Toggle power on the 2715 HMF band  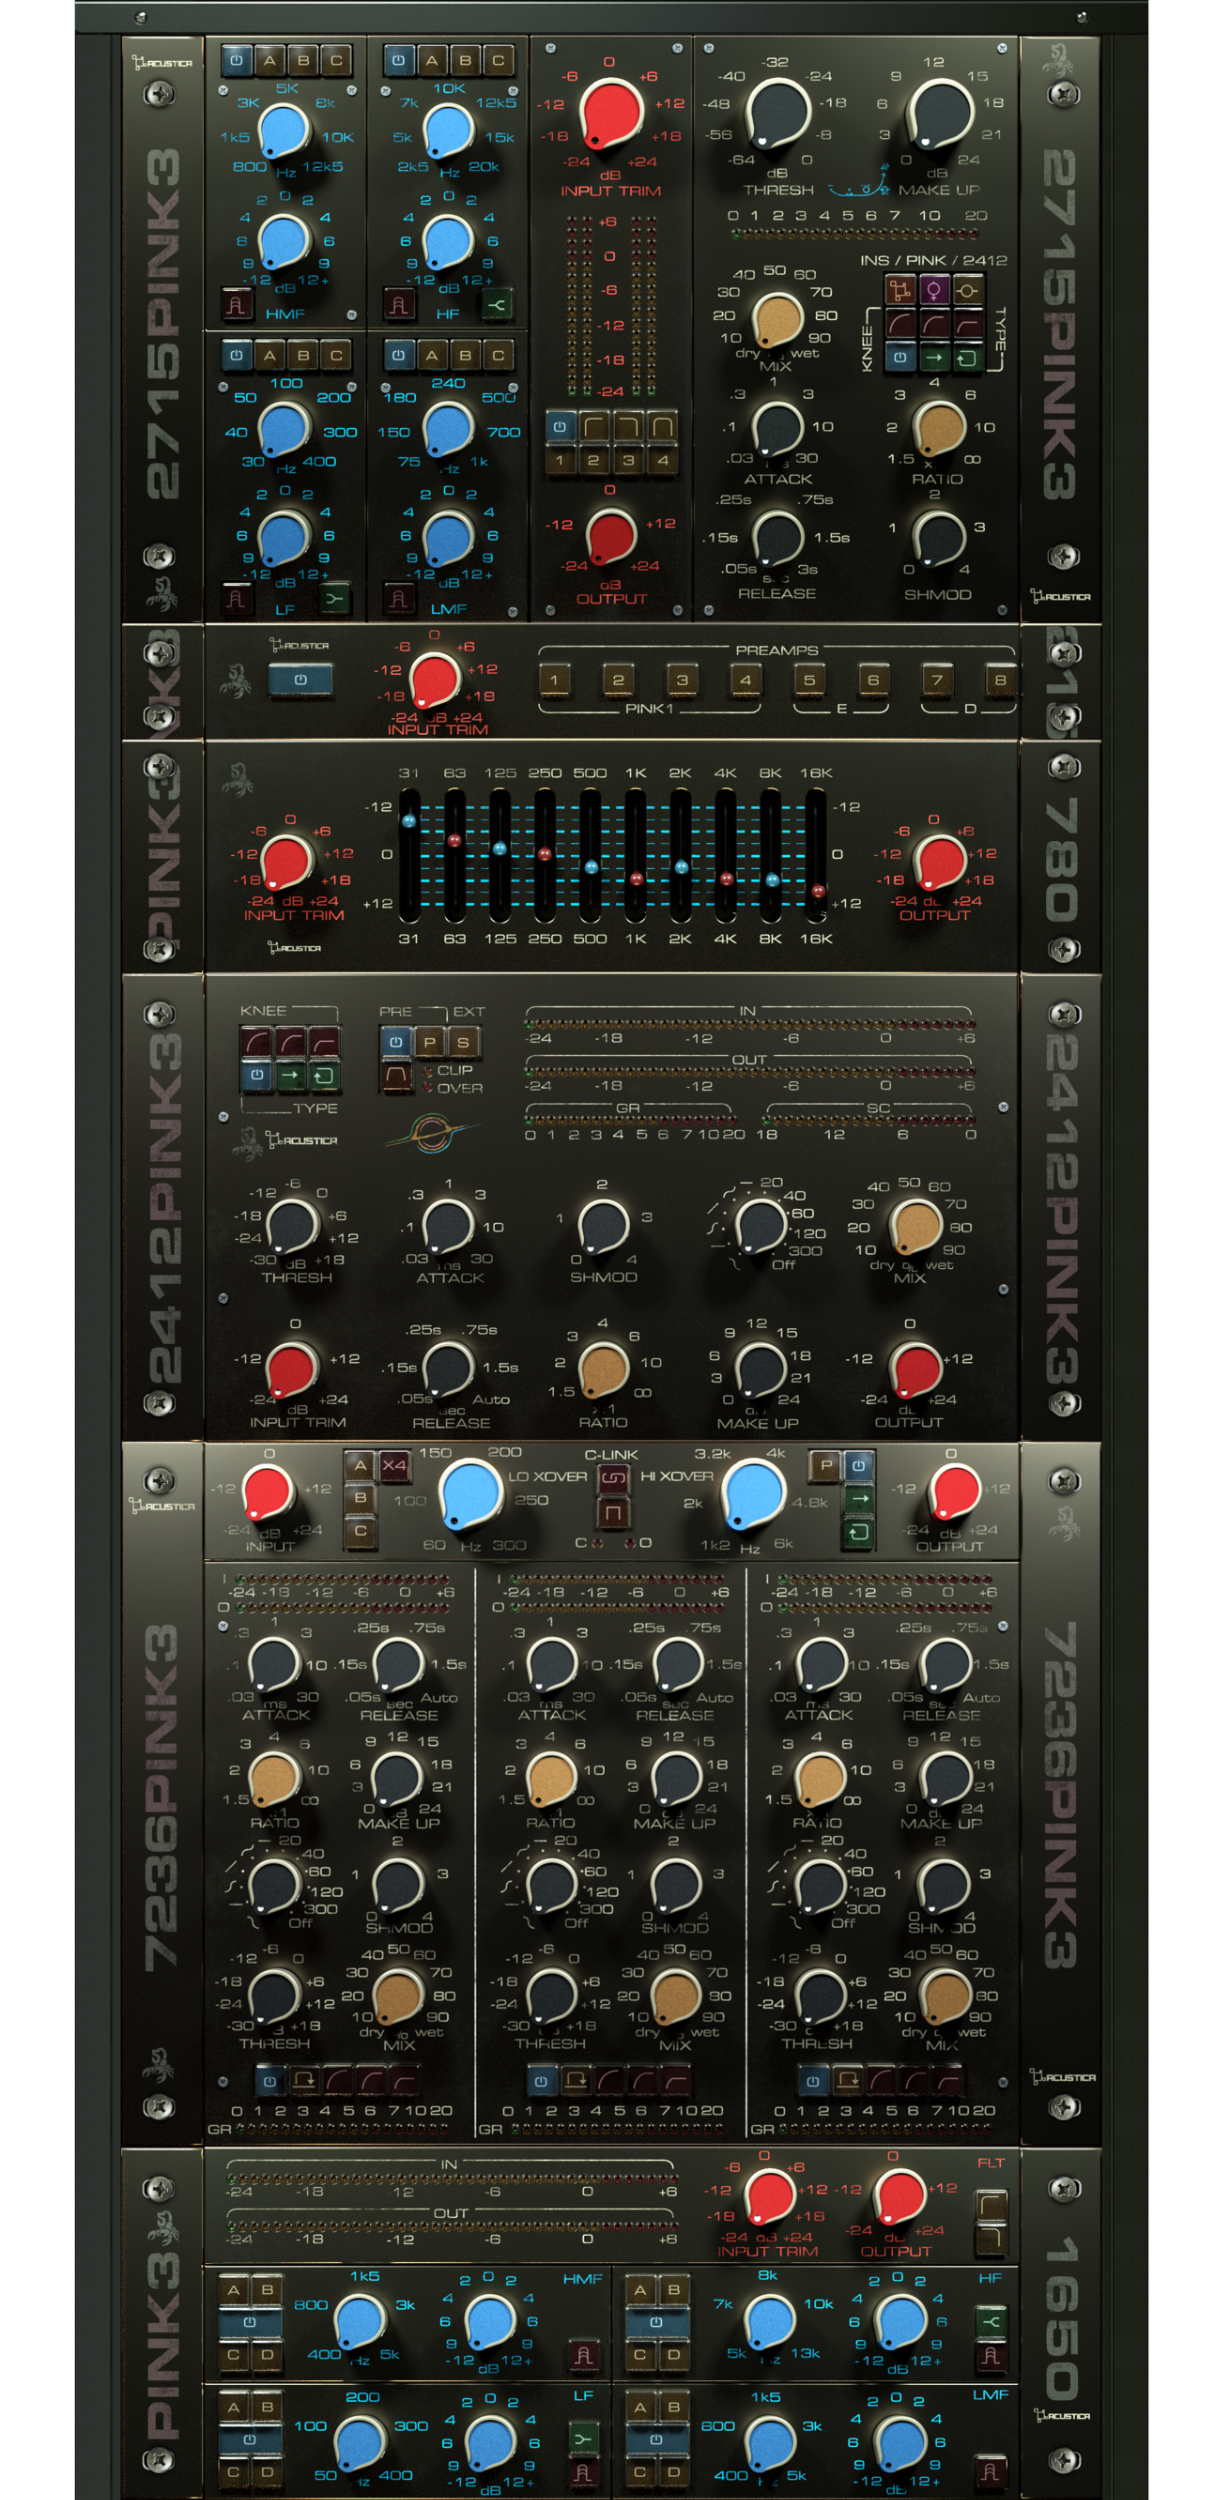pyautogui.click(x=236, y=61)
